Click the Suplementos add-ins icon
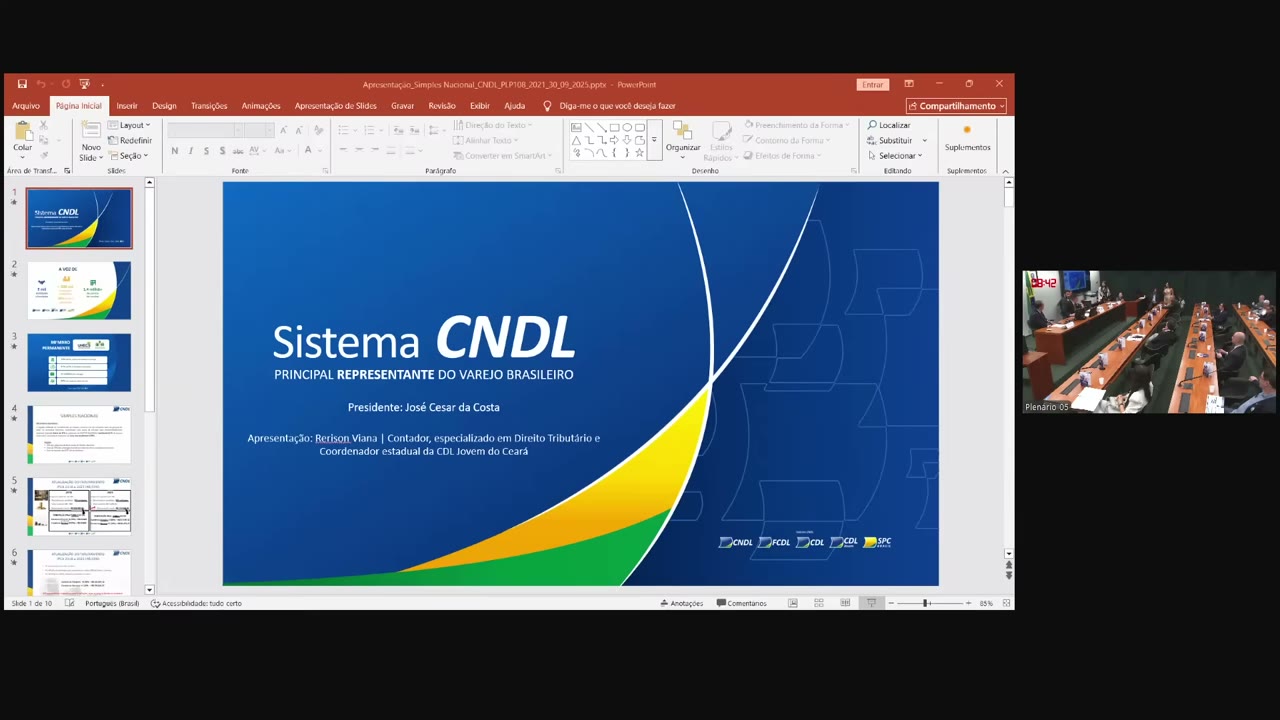Image resolution: width=1280 pixels, height=720 pixels. pos(967,130)
